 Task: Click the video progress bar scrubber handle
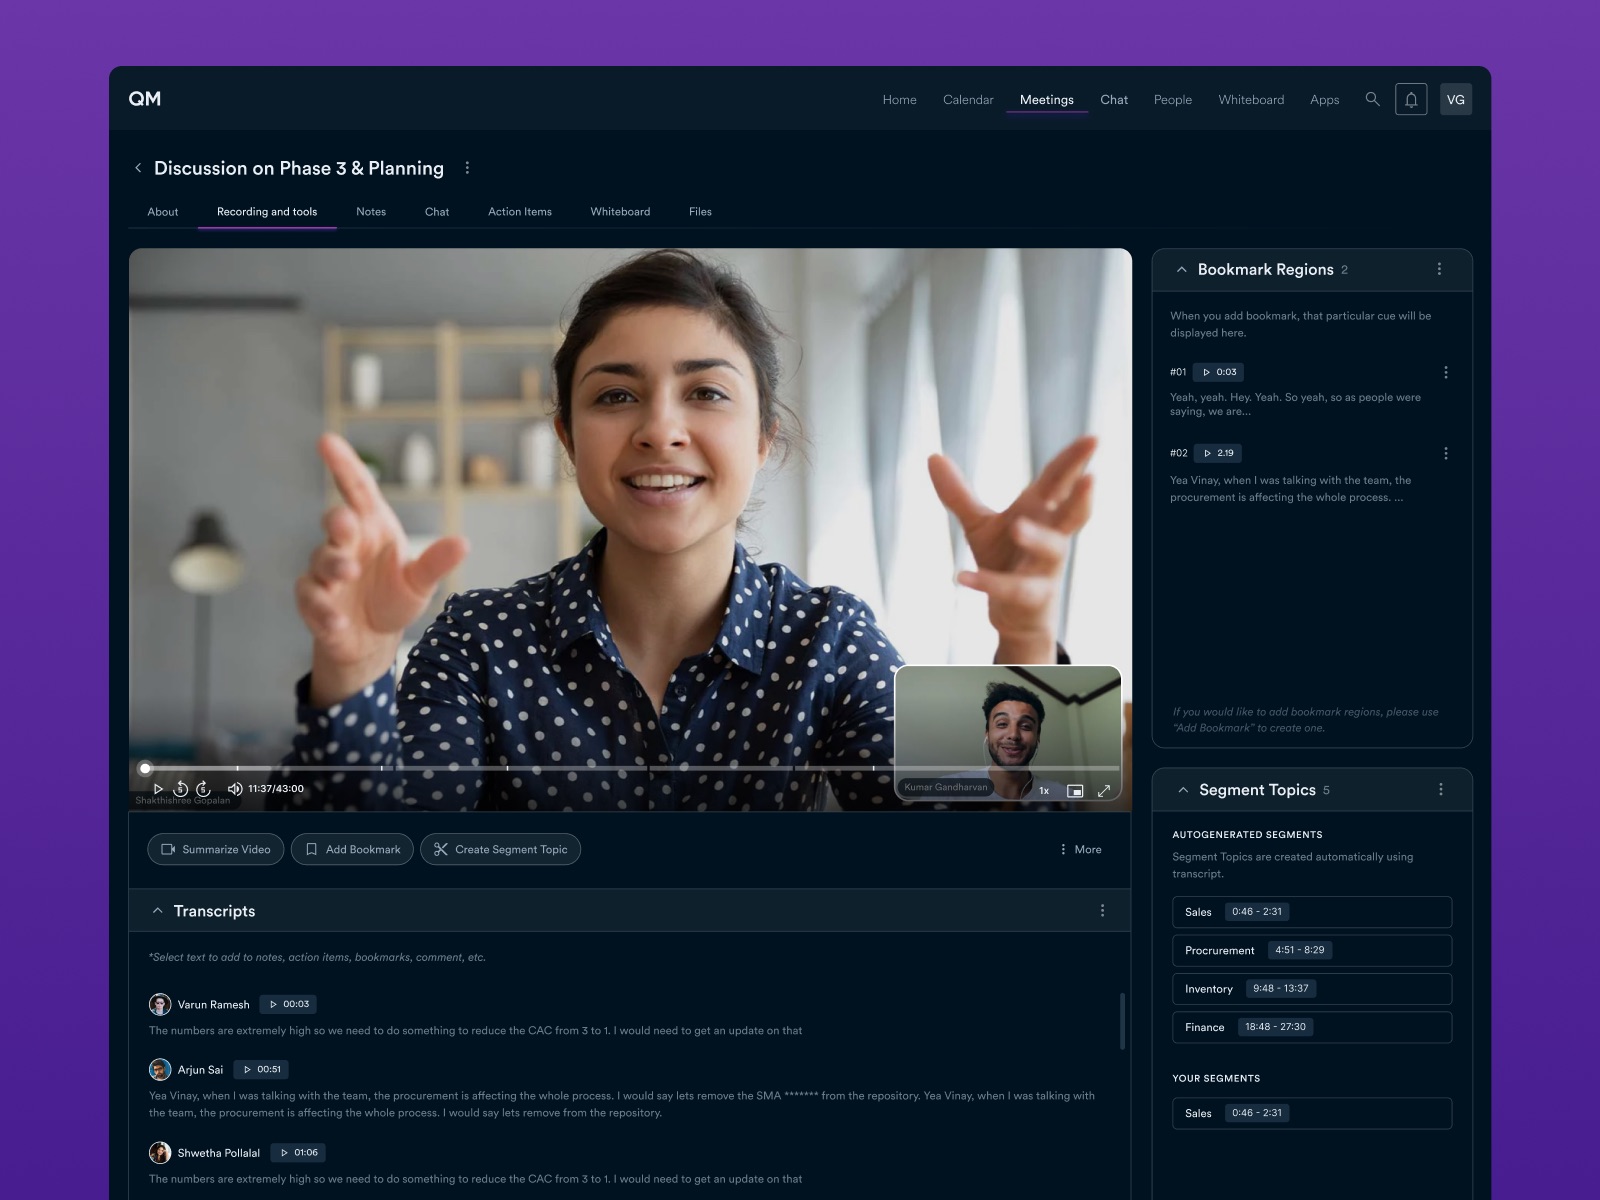point(145,768)
